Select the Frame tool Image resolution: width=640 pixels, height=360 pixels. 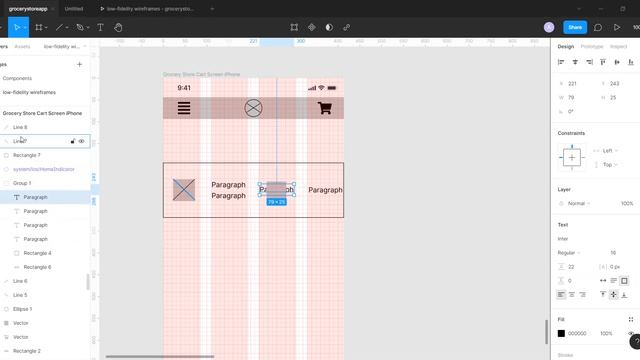pyautogui.click(x=38, y=27)
